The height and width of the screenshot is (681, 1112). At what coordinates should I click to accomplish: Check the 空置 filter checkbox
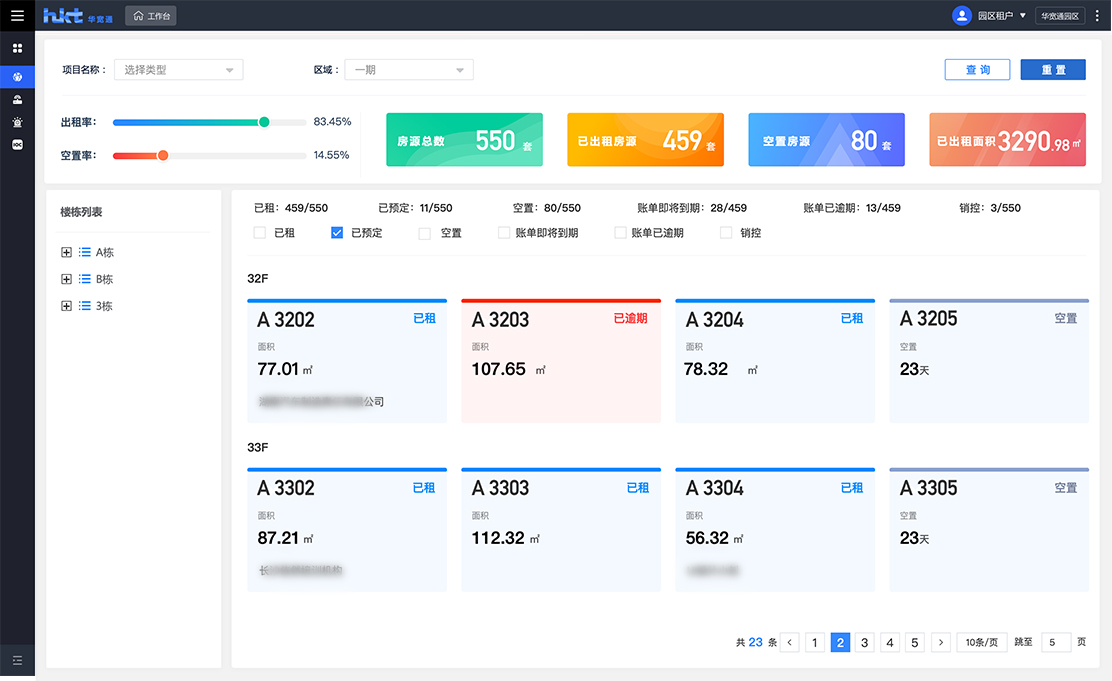[x=425, y=233]
